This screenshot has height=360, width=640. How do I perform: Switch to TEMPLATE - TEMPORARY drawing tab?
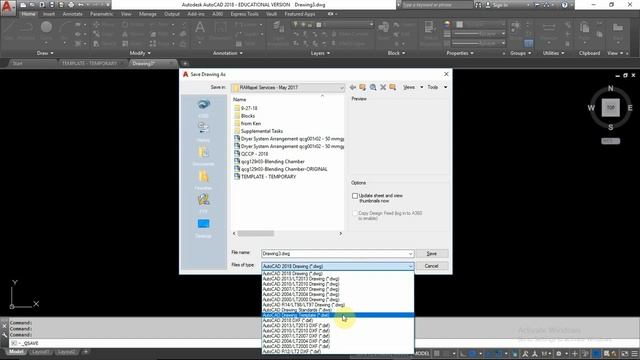coord(89,63)
